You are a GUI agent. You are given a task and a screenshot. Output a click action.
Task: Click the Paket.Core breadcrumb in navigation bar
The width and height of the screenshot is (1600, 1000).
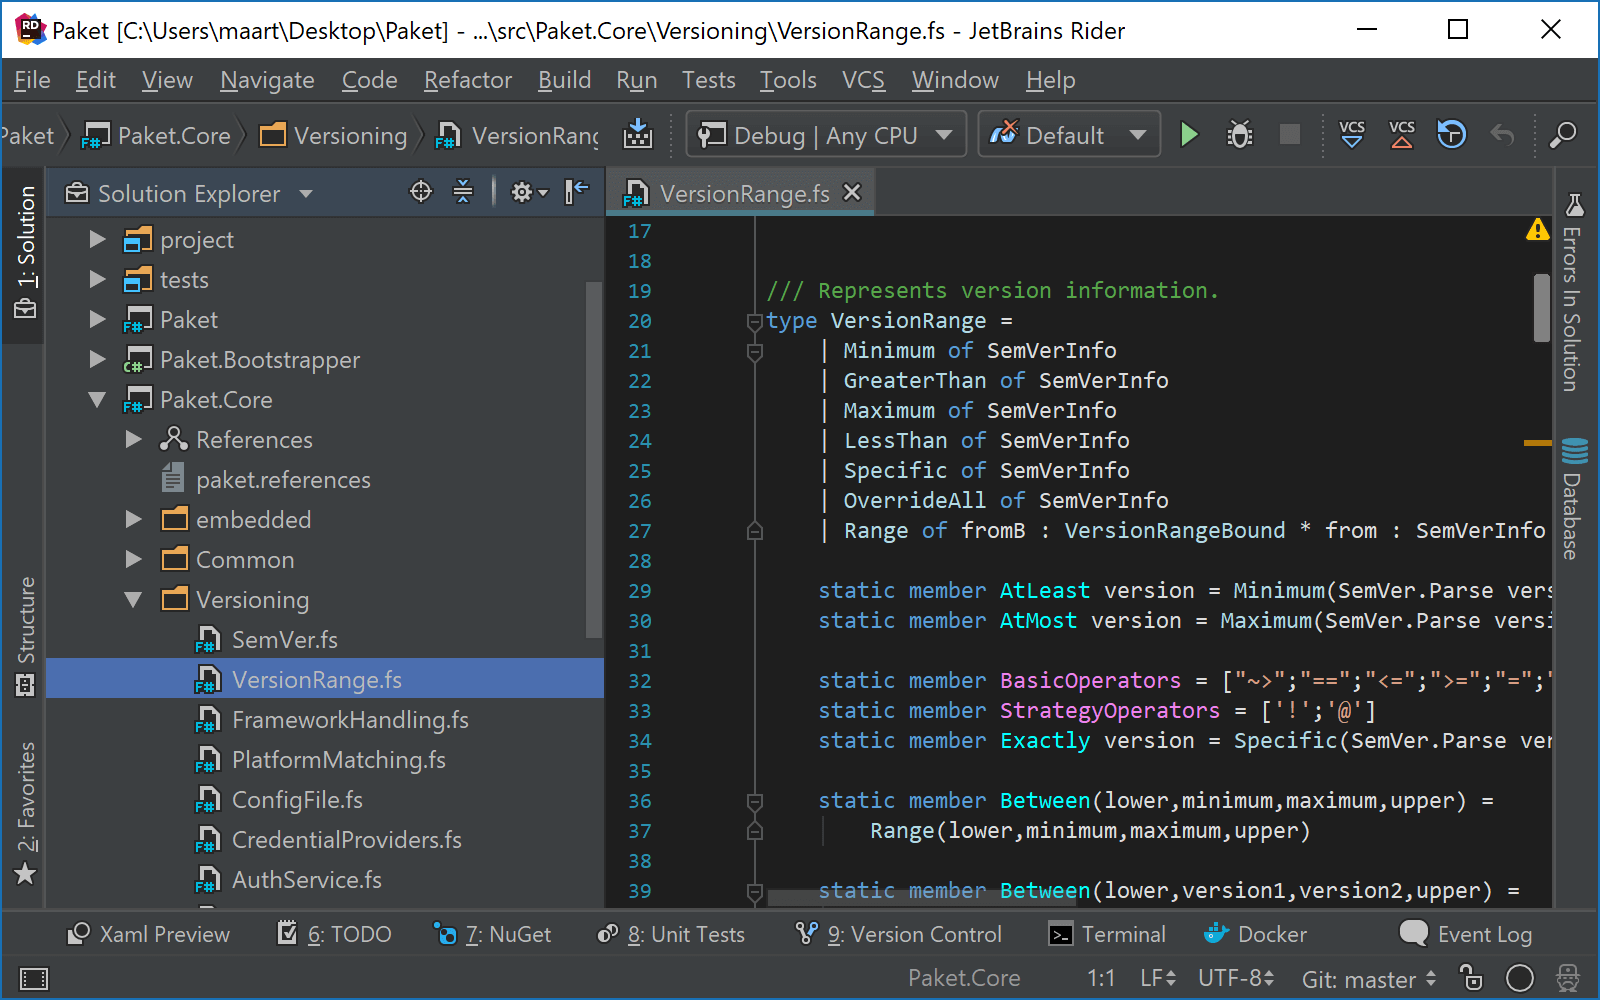point(157,135)
